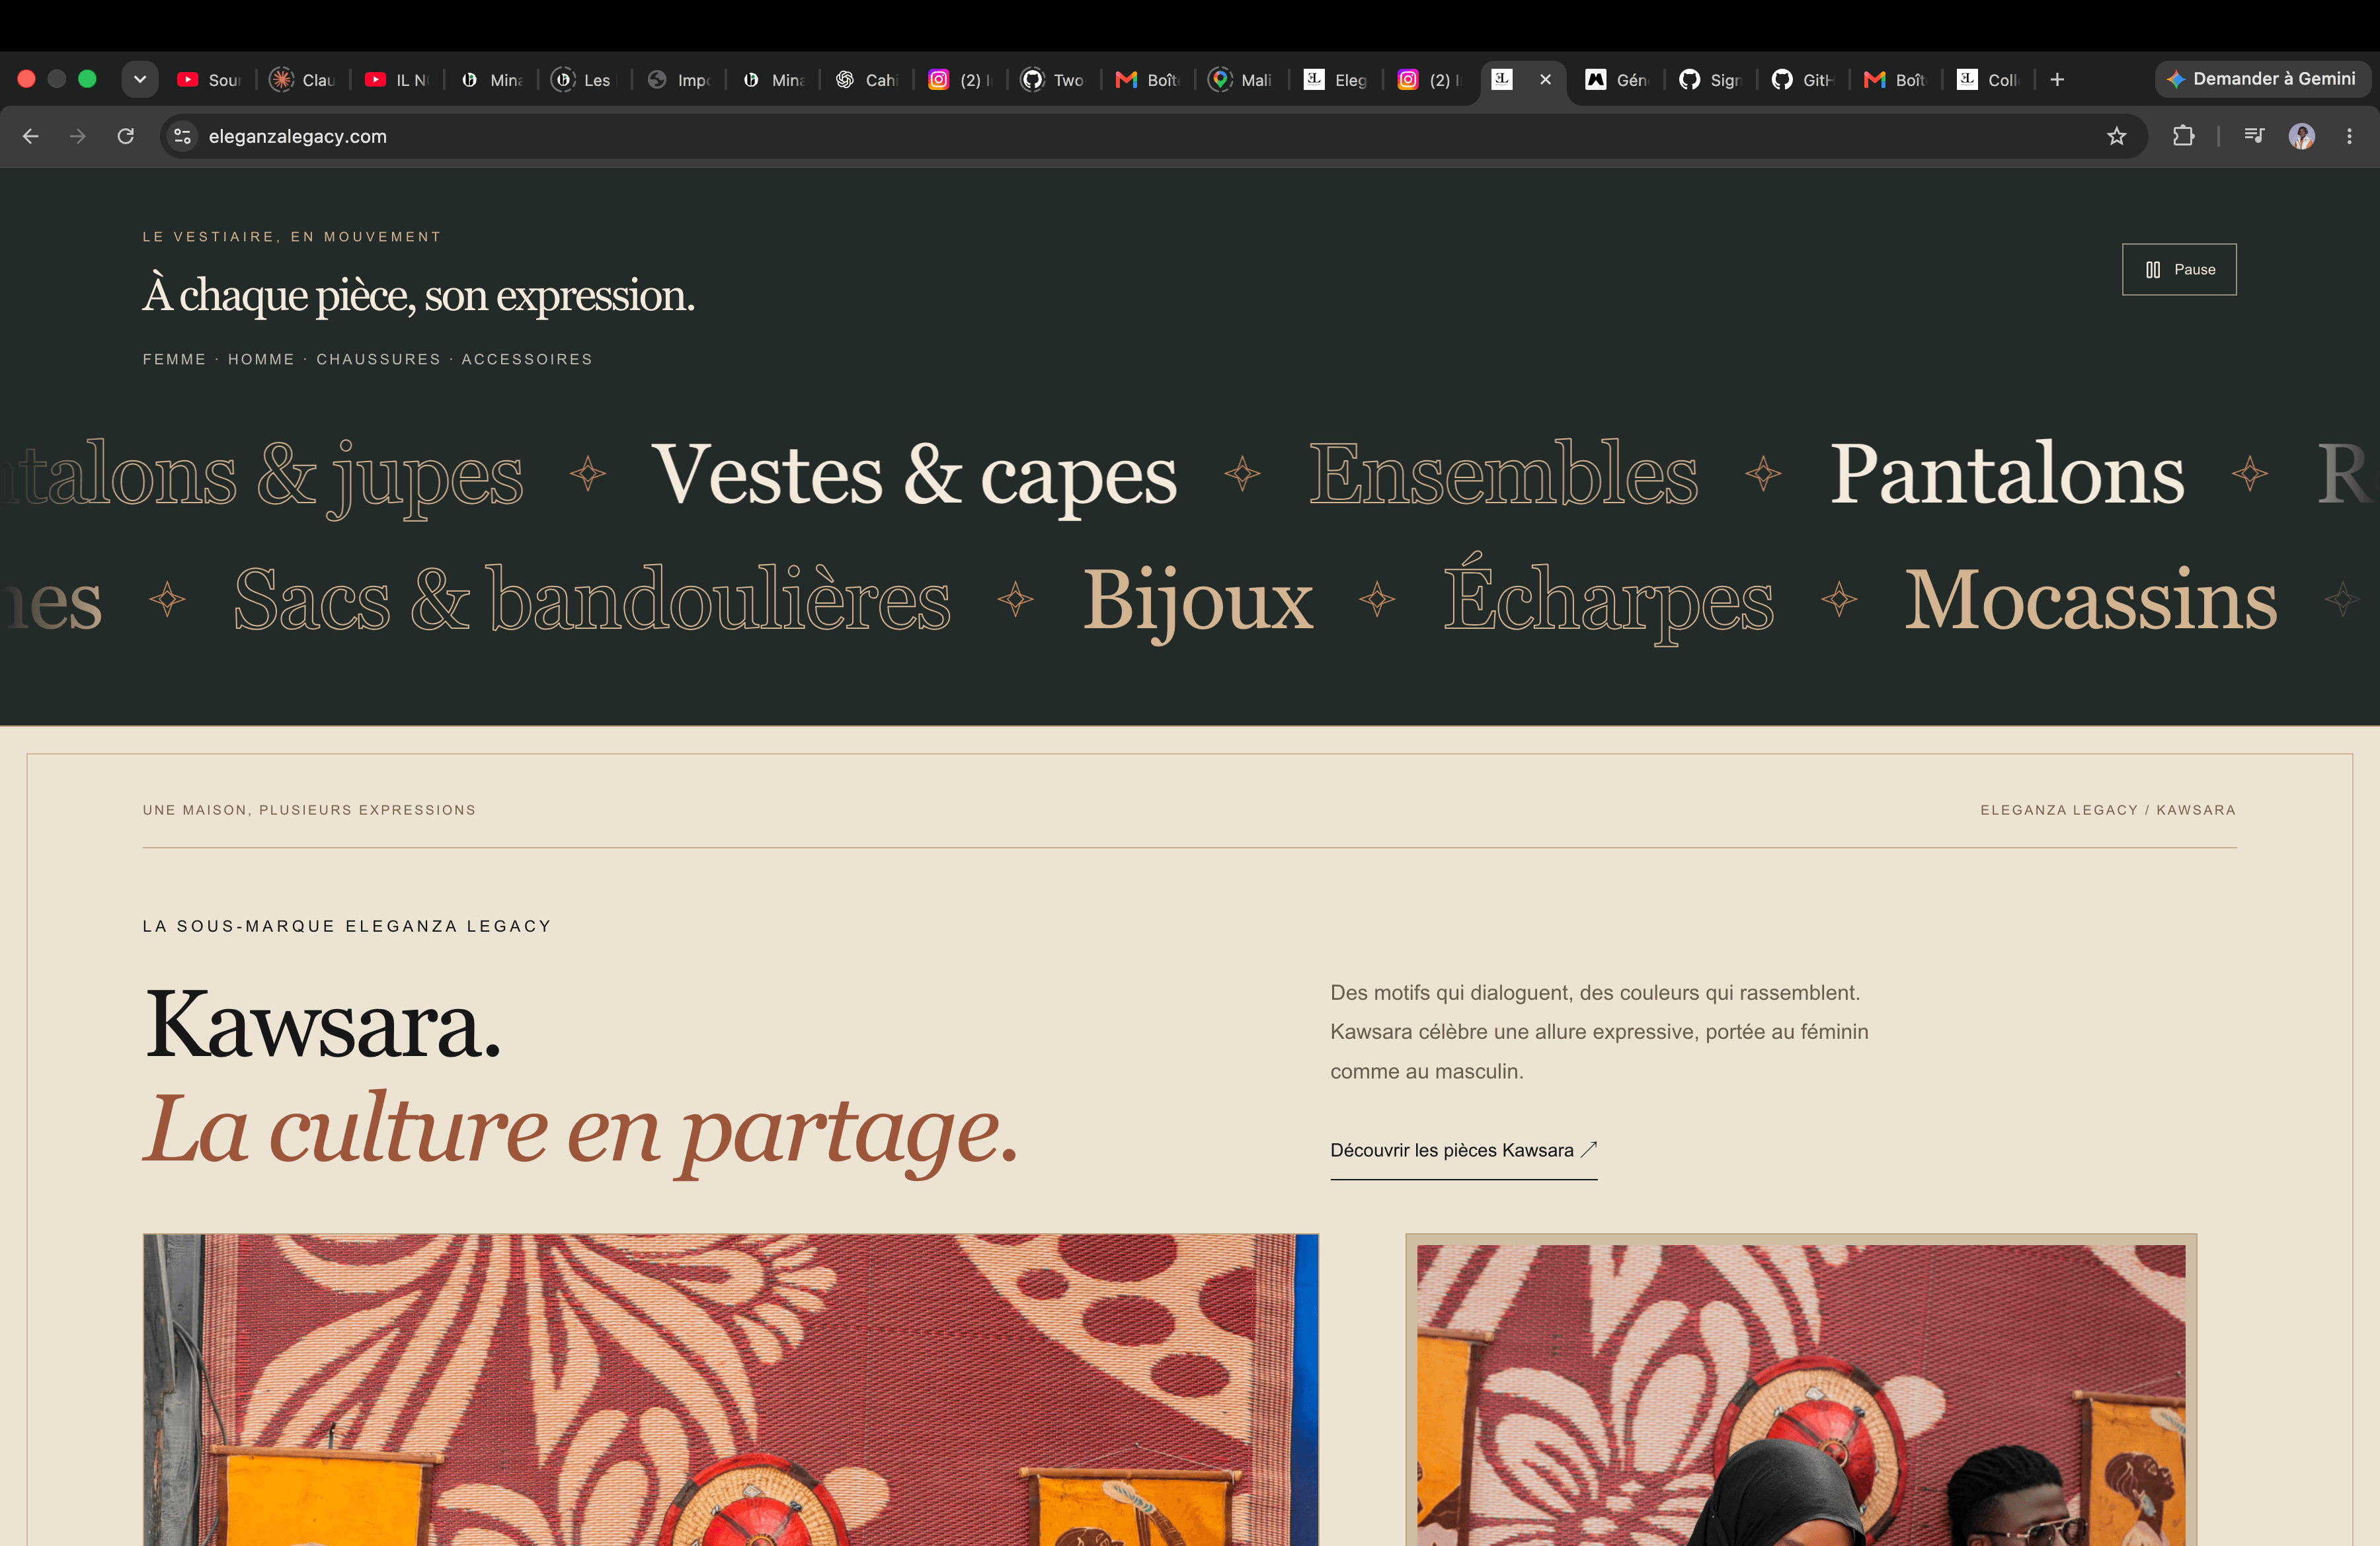Pause the scrolling category marquee
Image resolution: width=2380 pixels, height=1546 pixels.
click(x=2178, y=269)
